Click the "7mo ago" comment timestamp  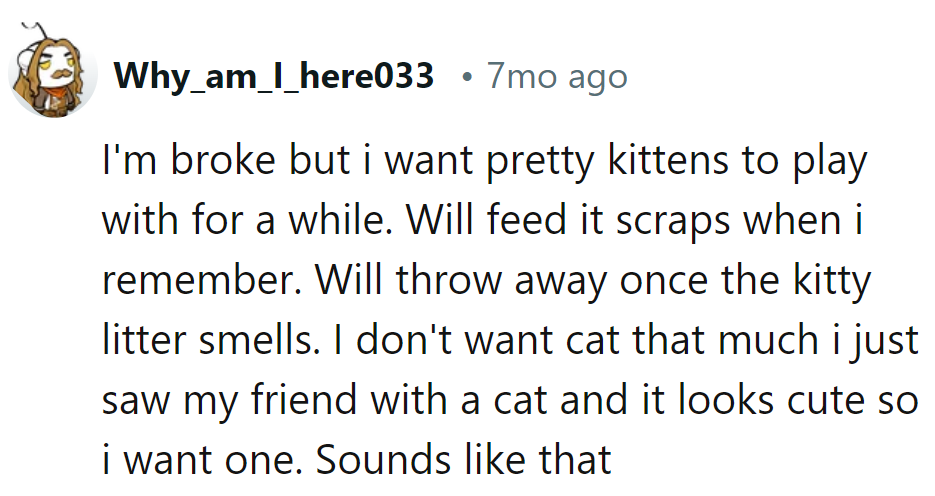[x=557, y=77]
